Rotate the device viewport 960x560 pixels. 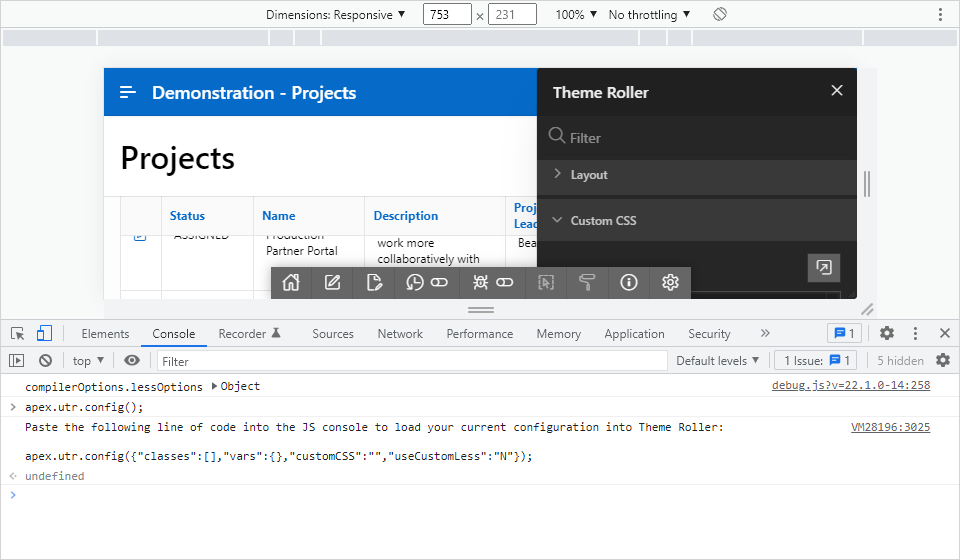pyautogui.click(x=720, y=14)
